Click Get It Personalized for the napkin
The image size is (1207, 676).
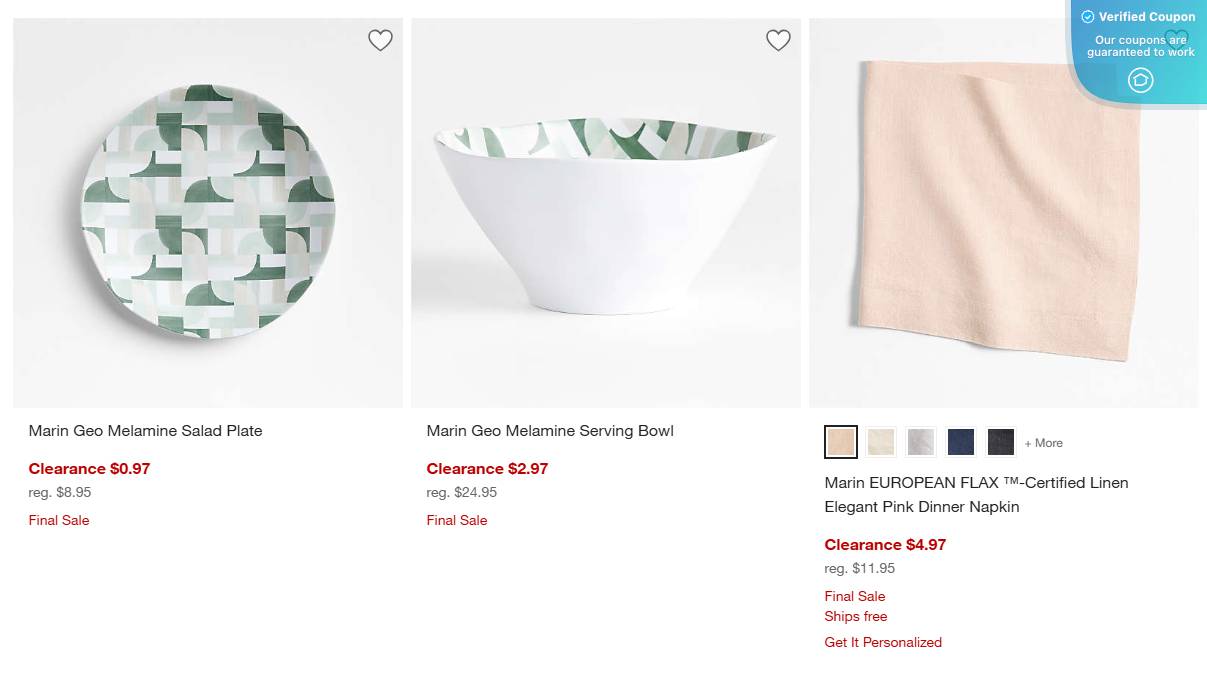pyautogui.click(x=883, y=642)
